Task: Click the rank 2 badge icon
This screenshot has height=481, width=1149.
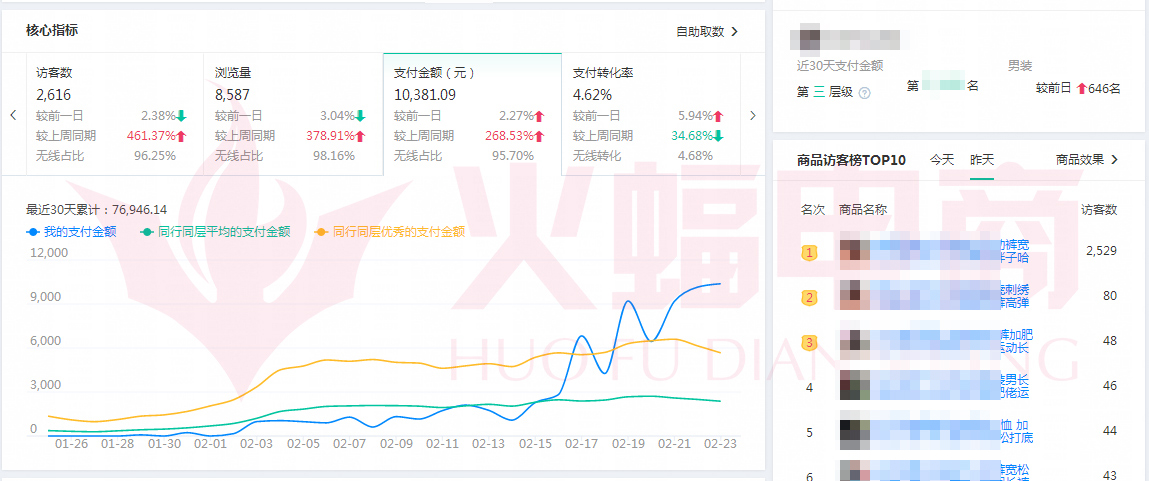Action: pyautogui.click(x=810, y=297)
